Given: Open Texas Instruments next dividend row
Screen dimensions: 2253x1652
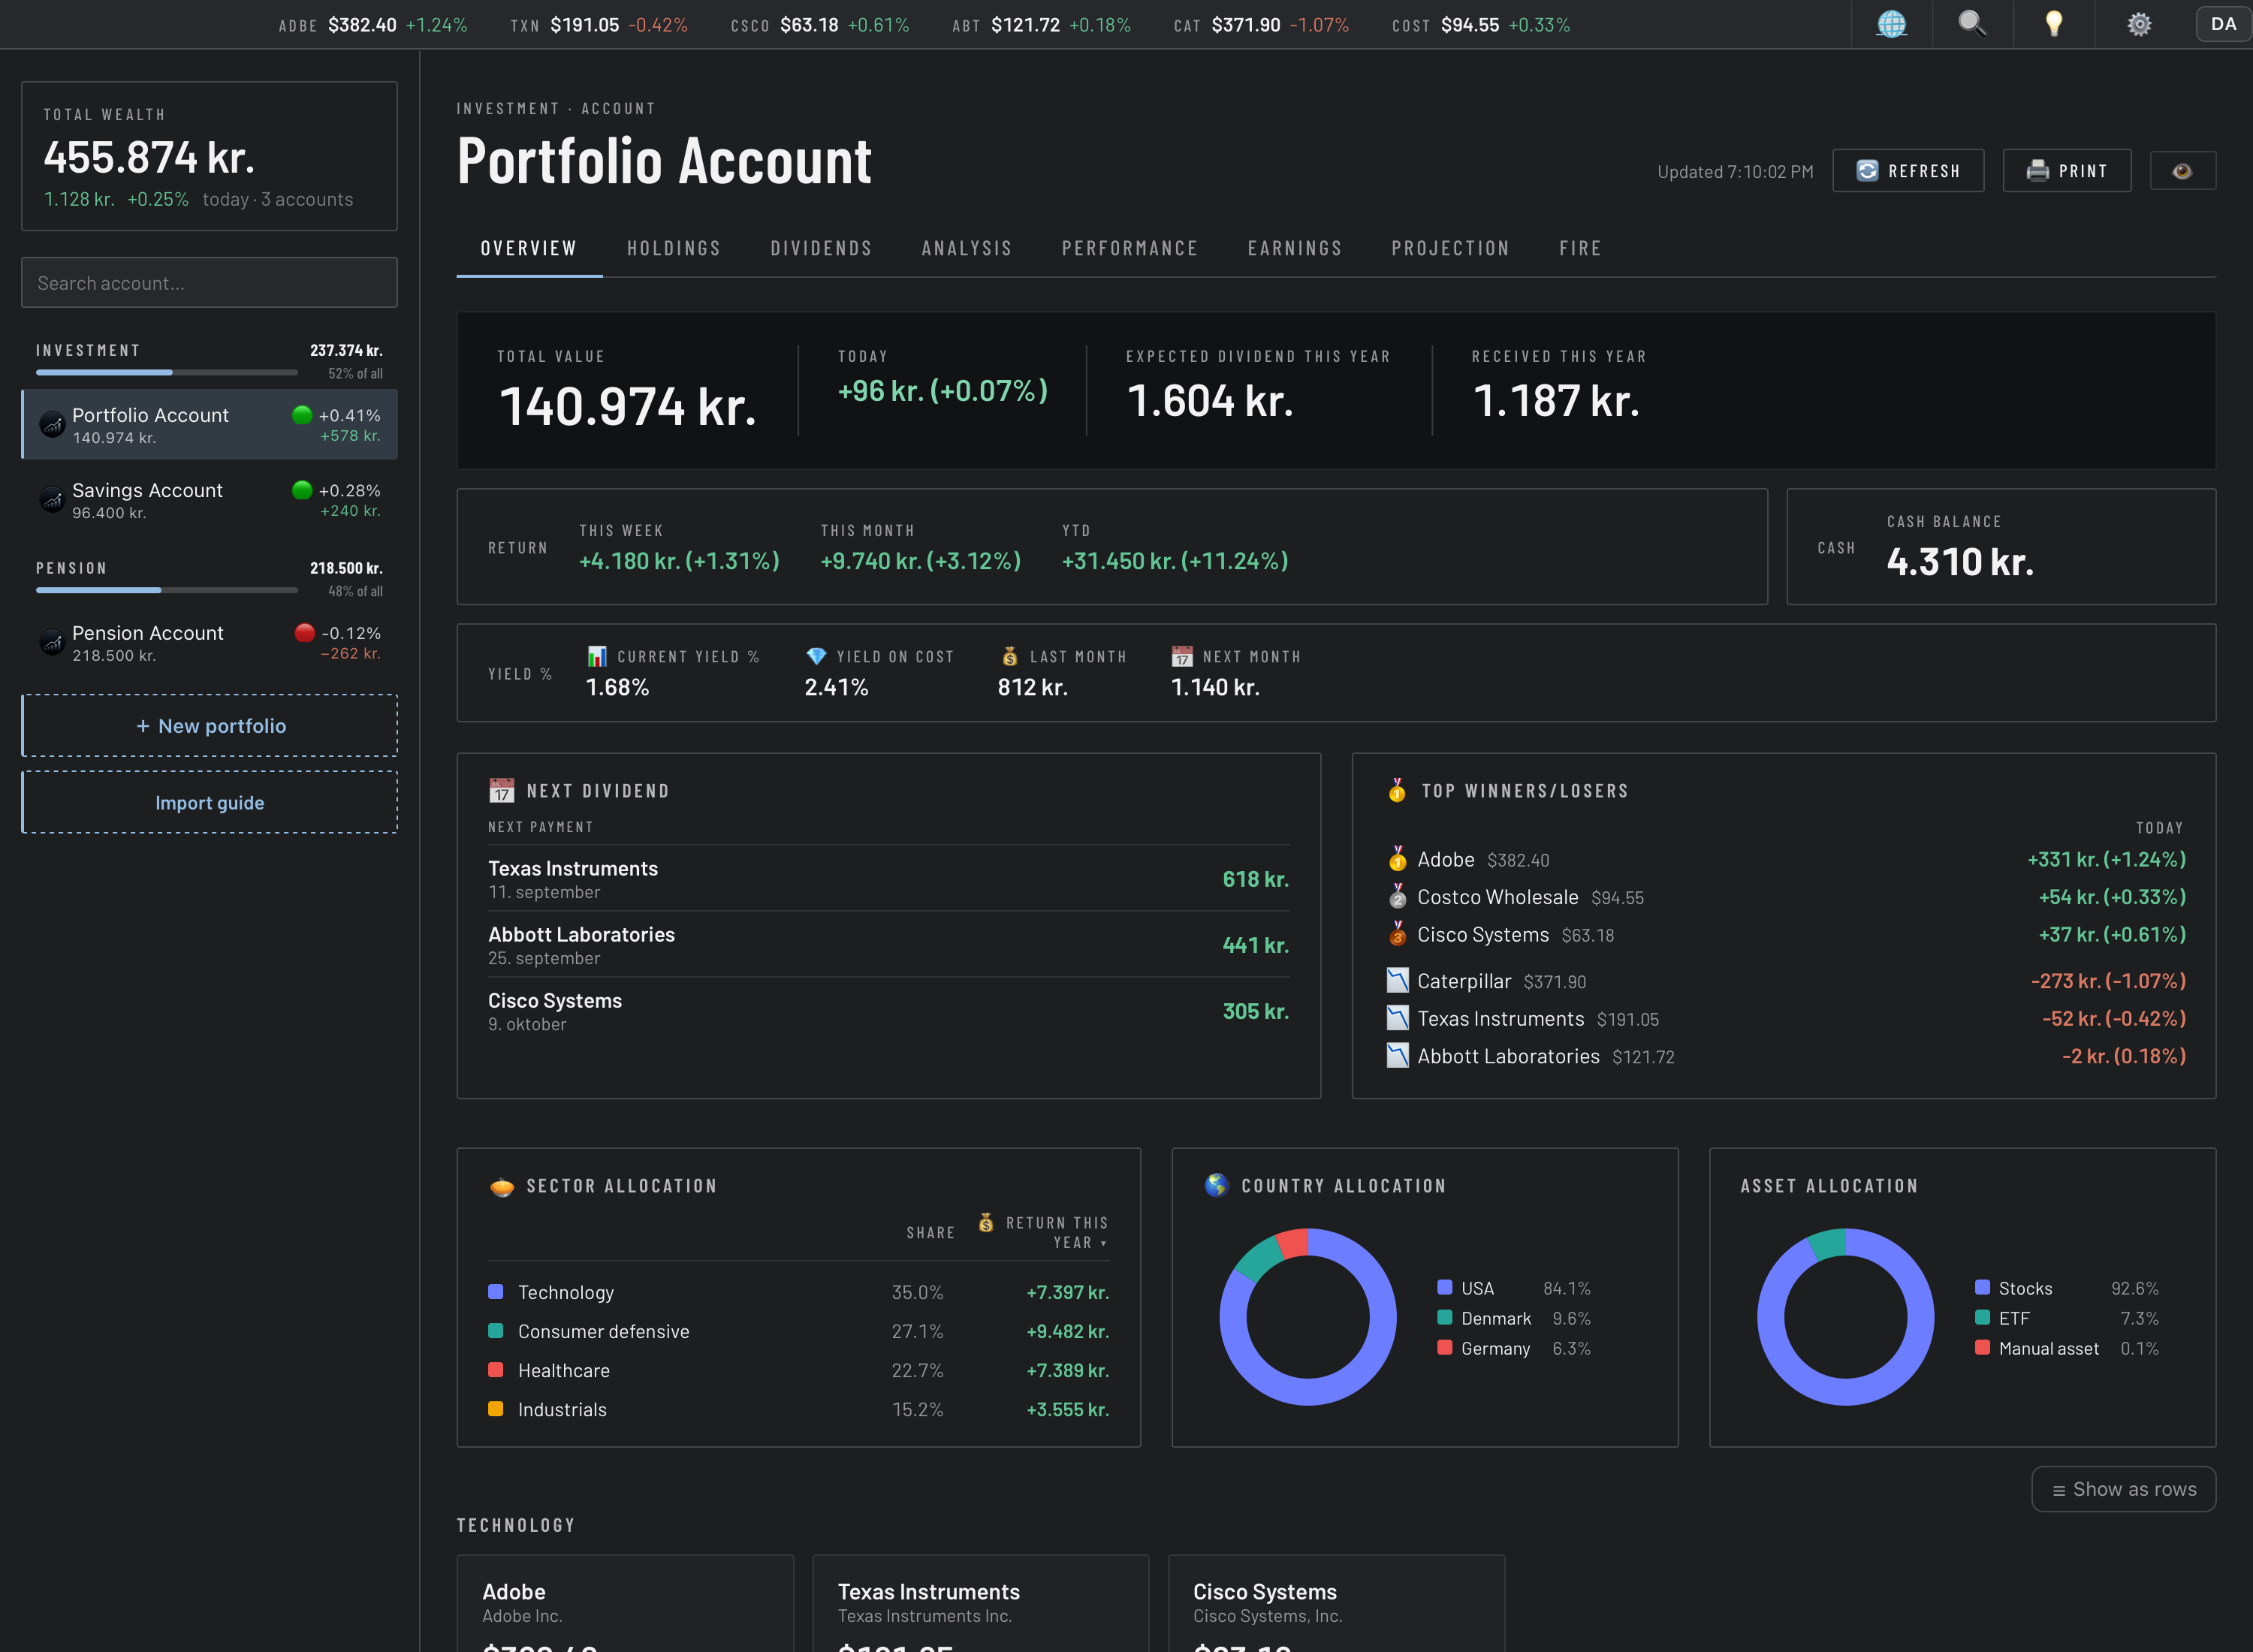Looking at the screenshot, I should click(x=888, y=879).
